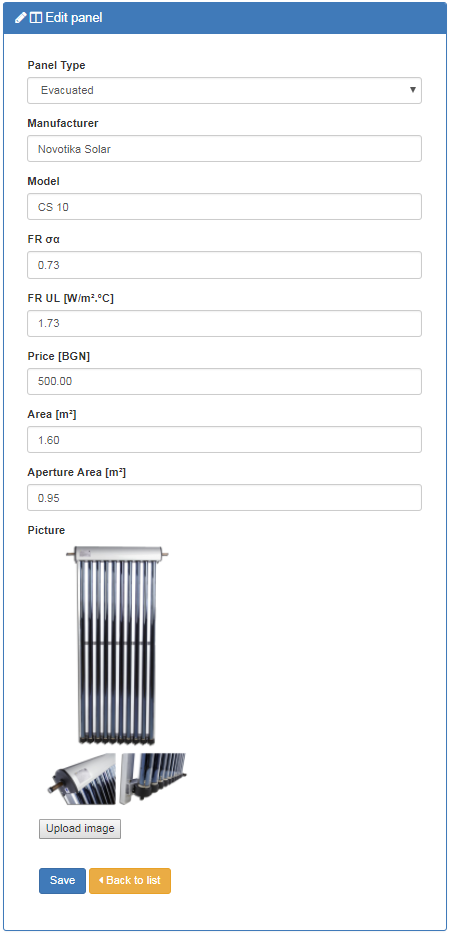This screenshot has width=451, height=936.
Task: Select the FR UL value field
Action: click(224, 324)
